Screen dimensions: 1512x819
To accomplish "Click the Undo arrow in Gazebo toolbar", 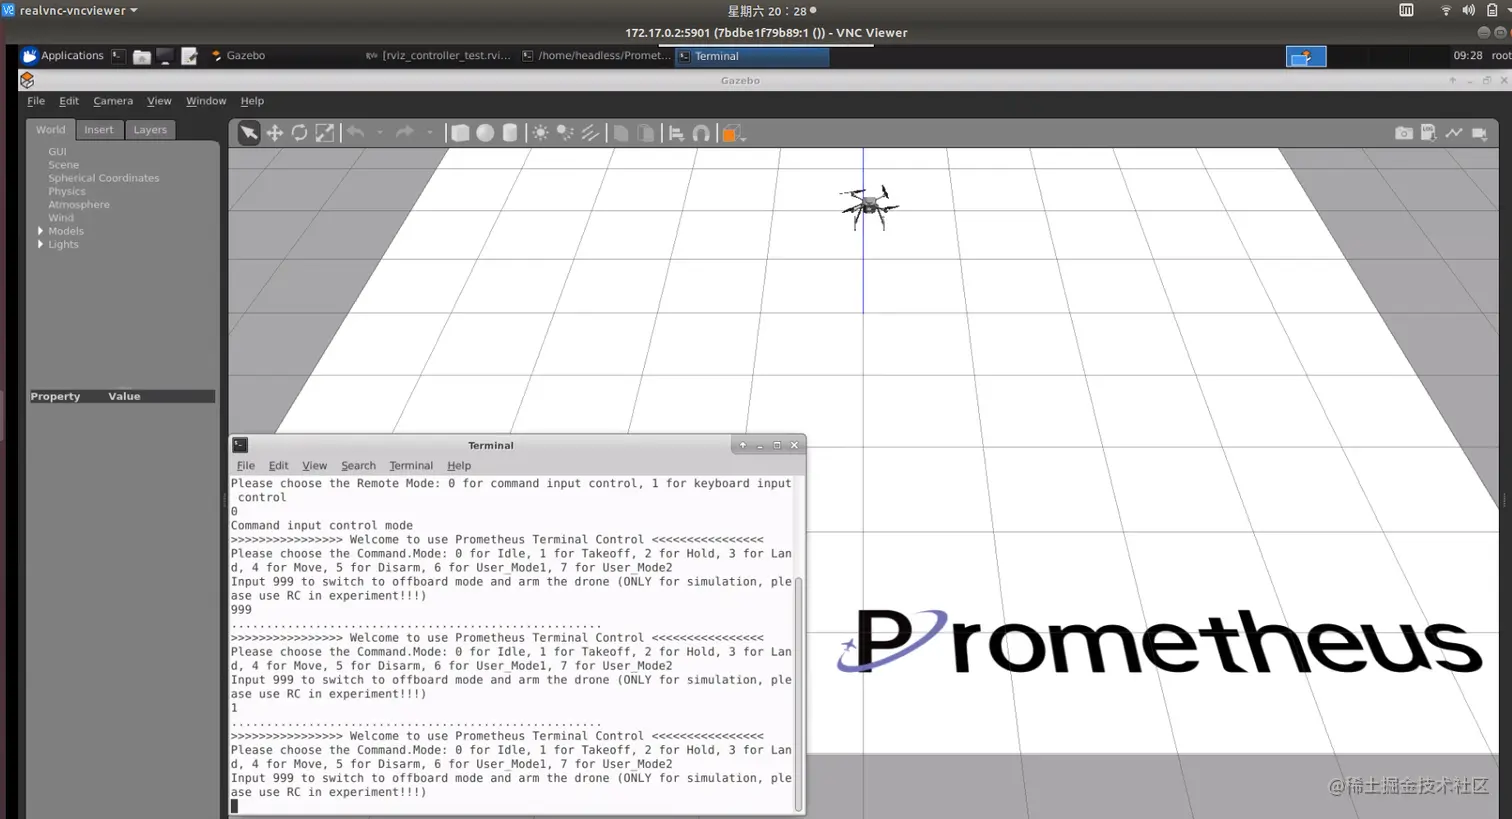I will pos(355,132).
